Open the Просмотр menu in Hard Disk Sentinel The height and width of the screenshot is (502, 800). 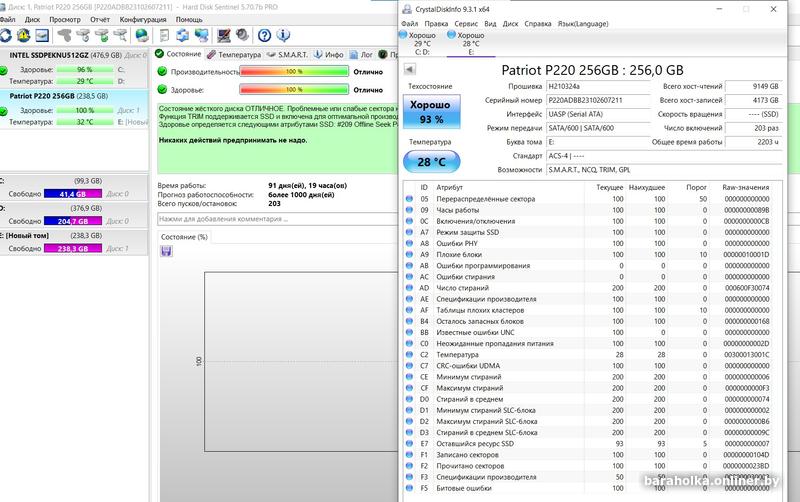[65, 19]
